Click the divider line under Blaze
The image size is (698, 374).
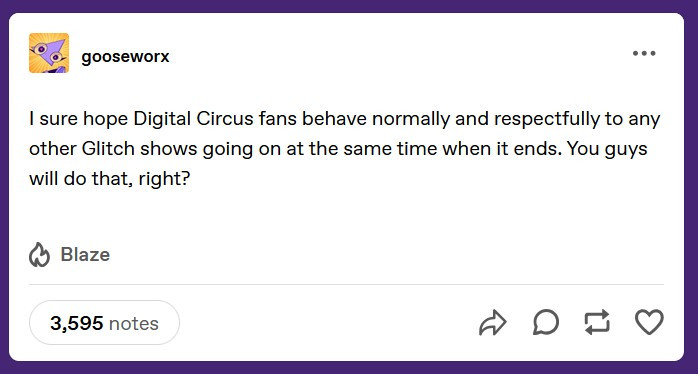346,284
